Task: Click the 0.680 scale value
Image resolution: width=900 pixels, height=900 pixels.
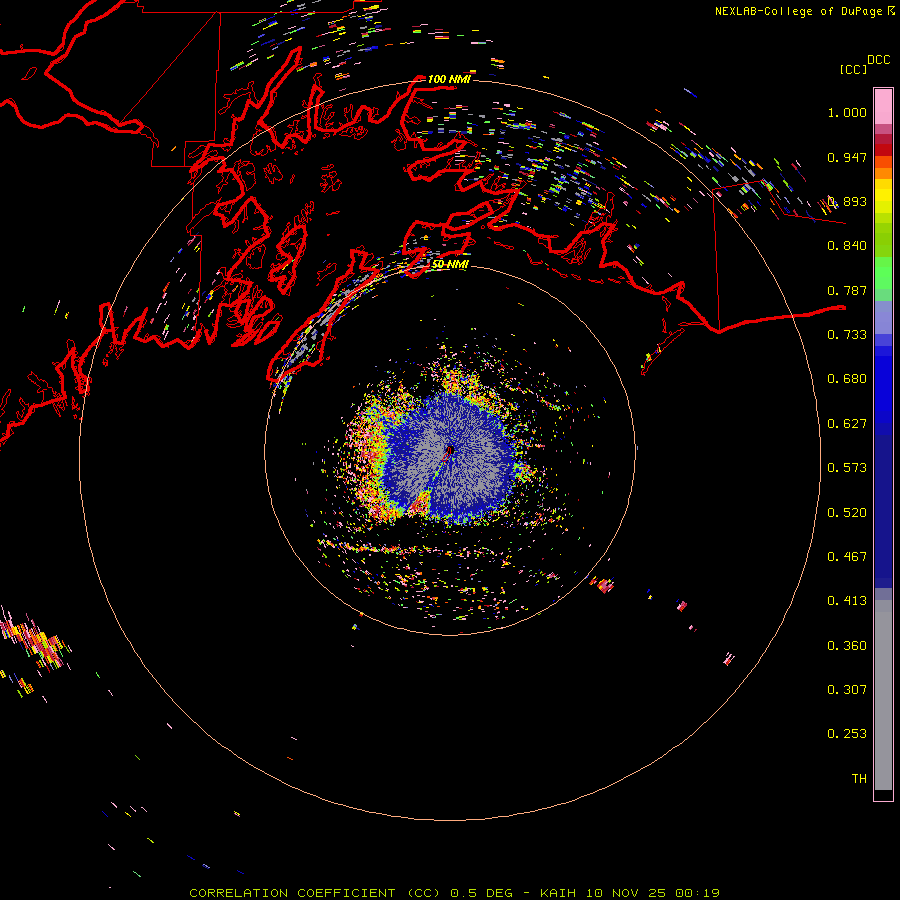Action: tap(847, 379)
